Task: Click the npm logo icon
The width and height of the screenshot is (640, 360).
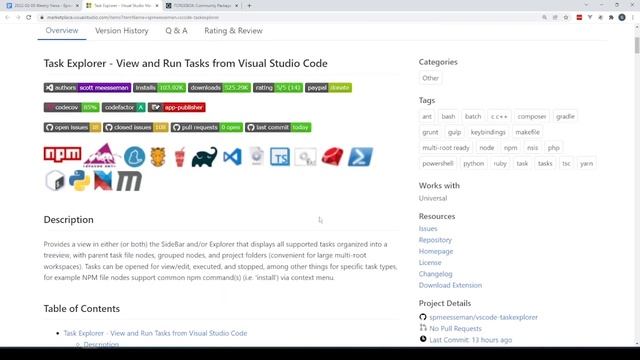Action: [x=62, y=155]
